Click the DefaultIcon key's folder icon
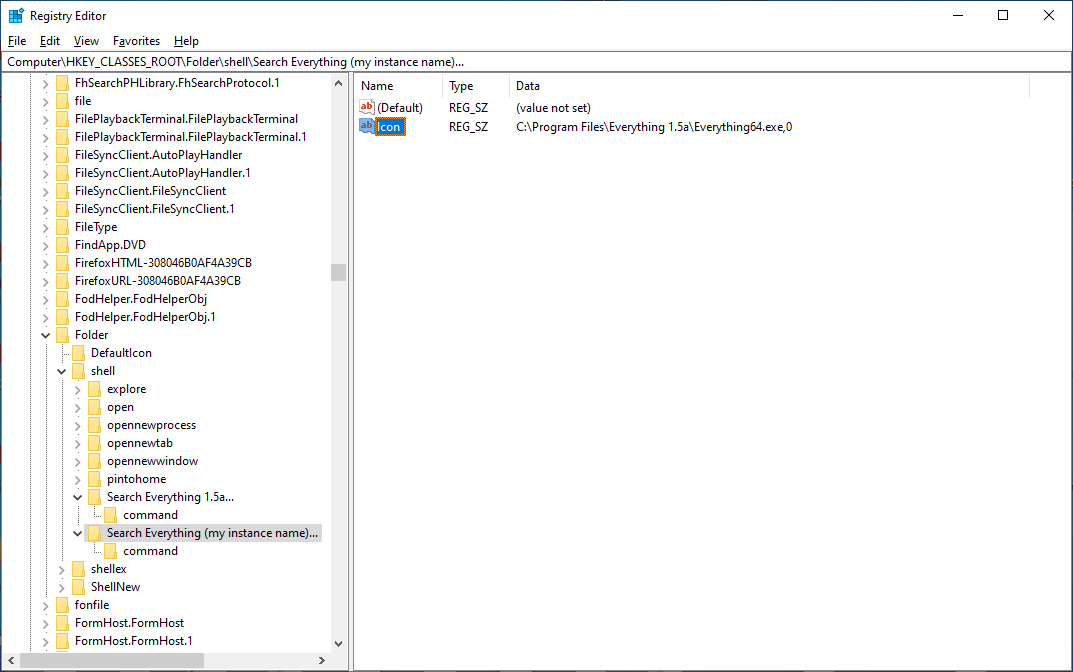This screenshot has height=672, width=1073. coord(79,352)
